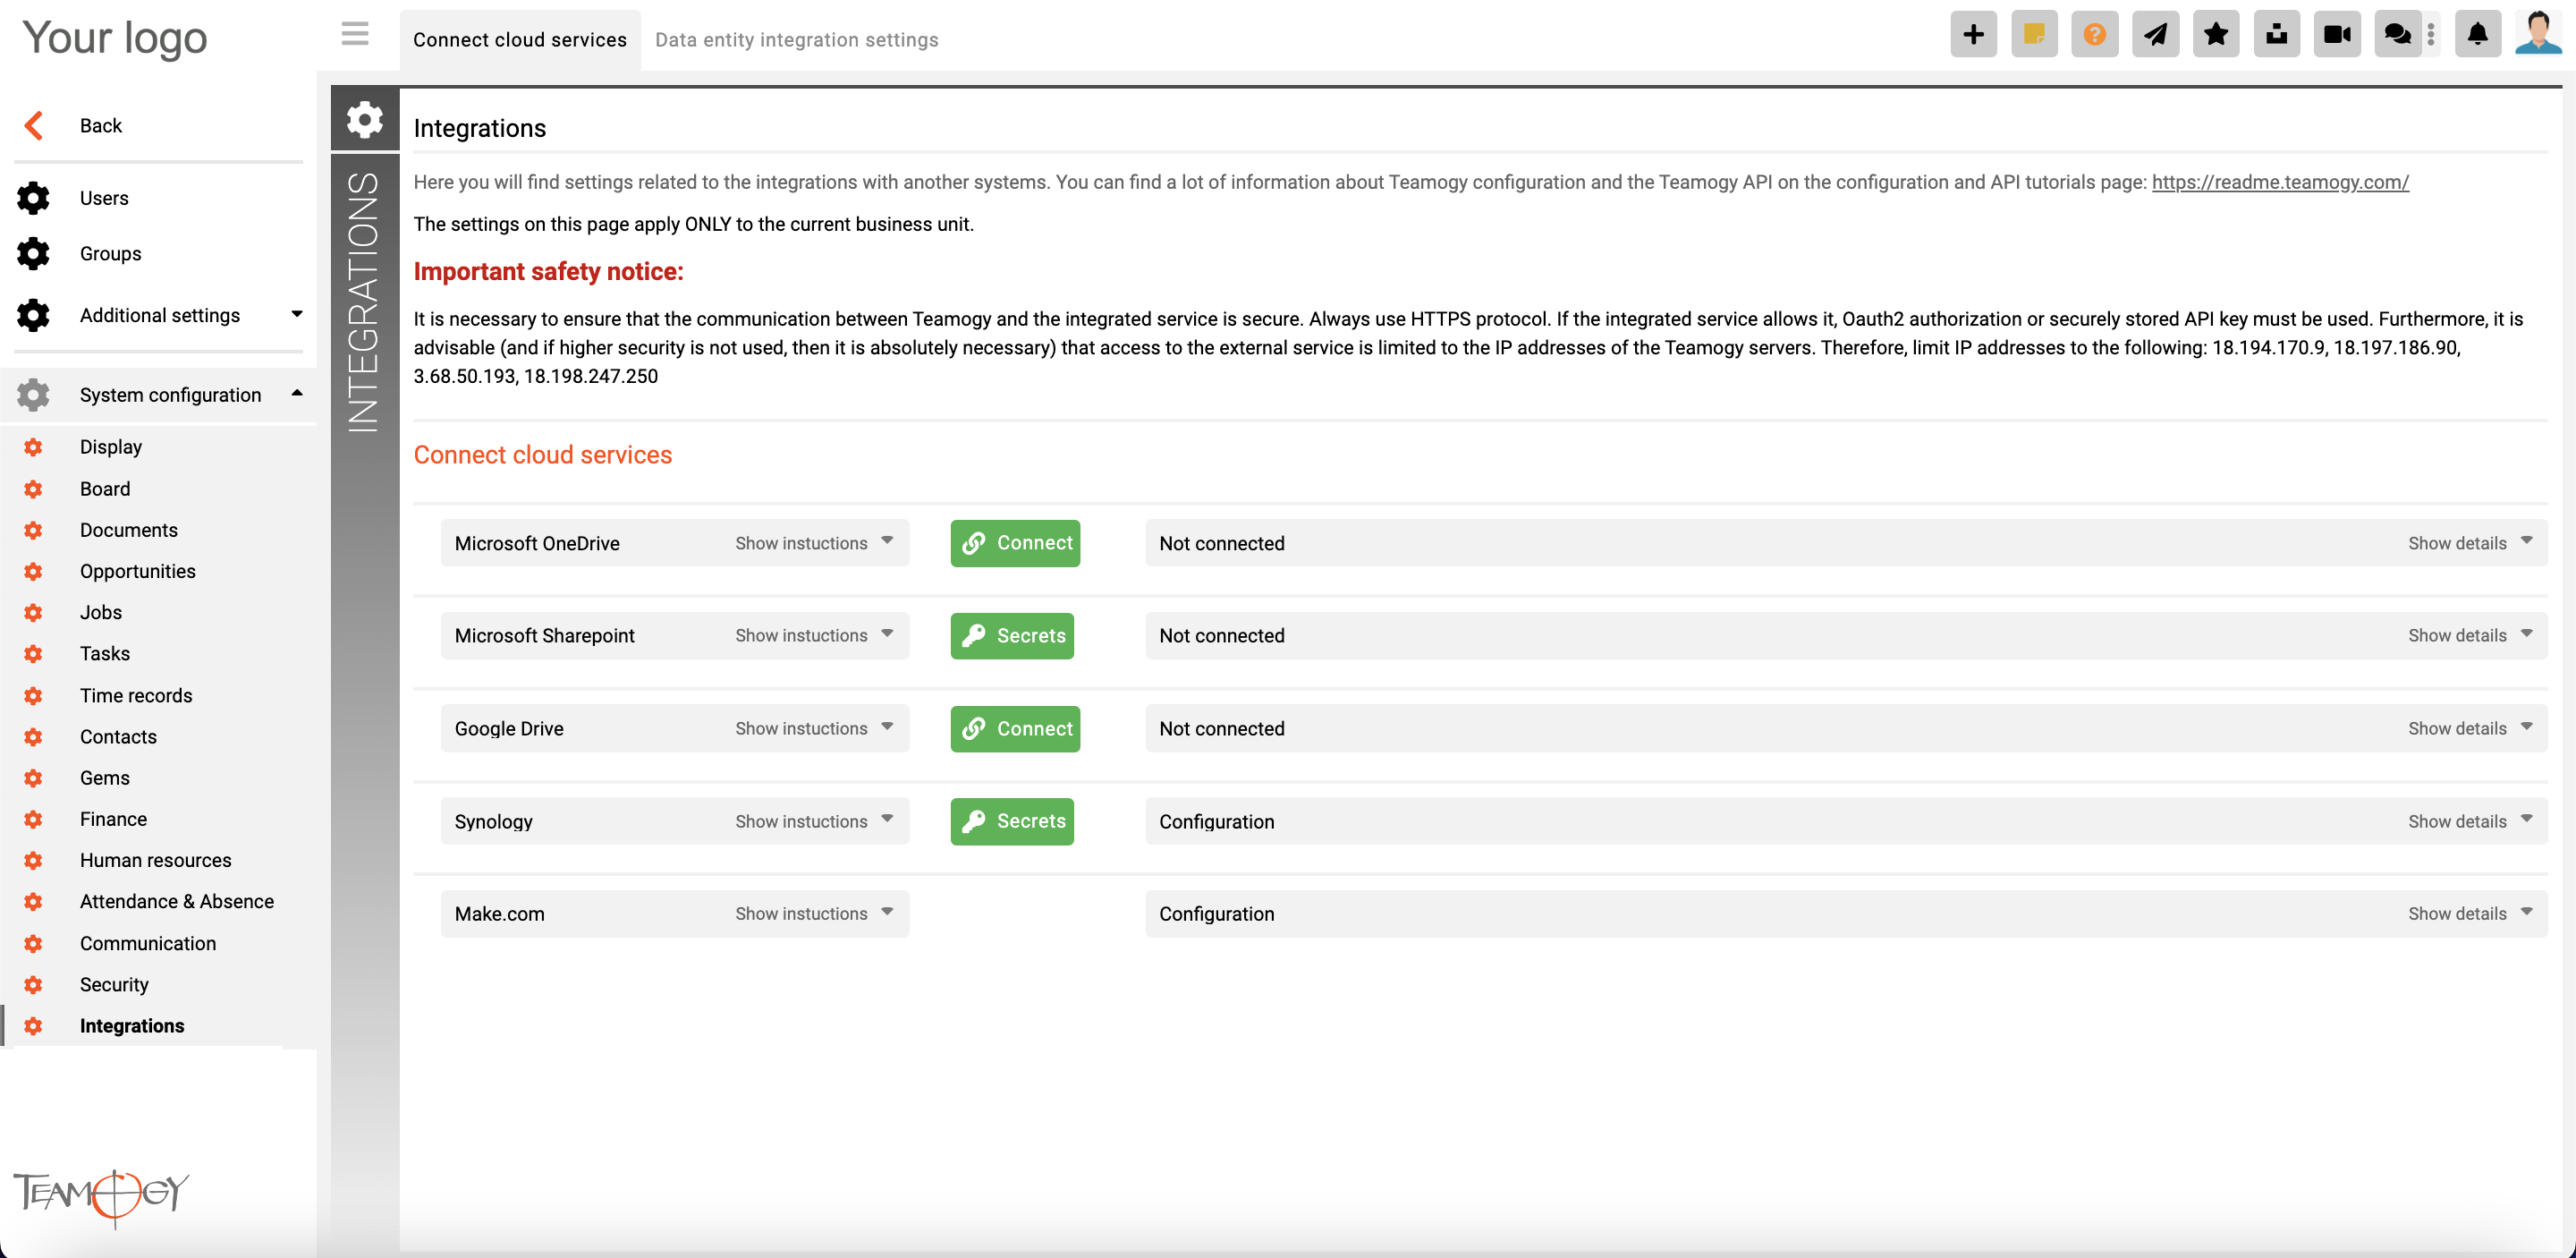Click the plus add-new icon in top toolbar
Viewport: 2576px width, 1258px height.
point(1973,35)
